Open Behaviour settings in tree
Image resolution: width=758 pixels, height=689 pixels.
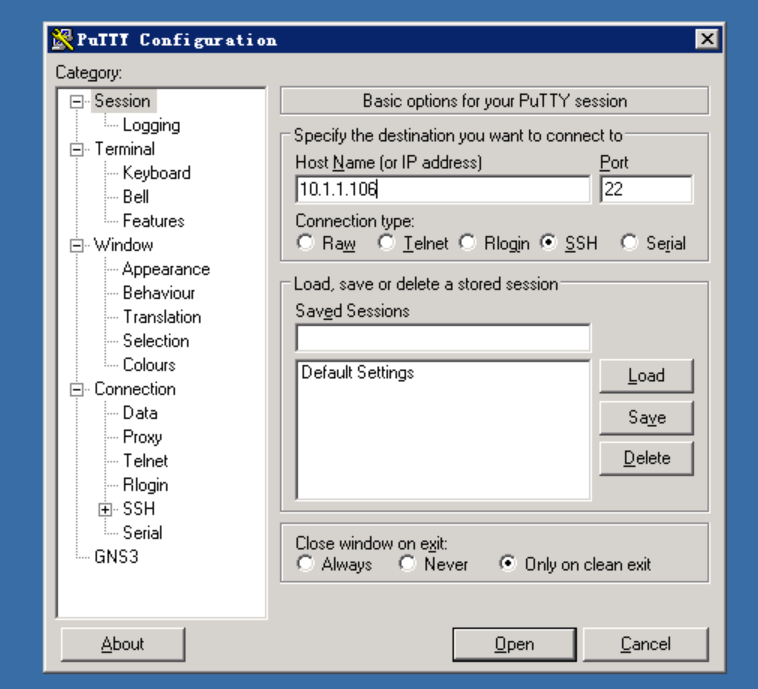tap(159, 293)
